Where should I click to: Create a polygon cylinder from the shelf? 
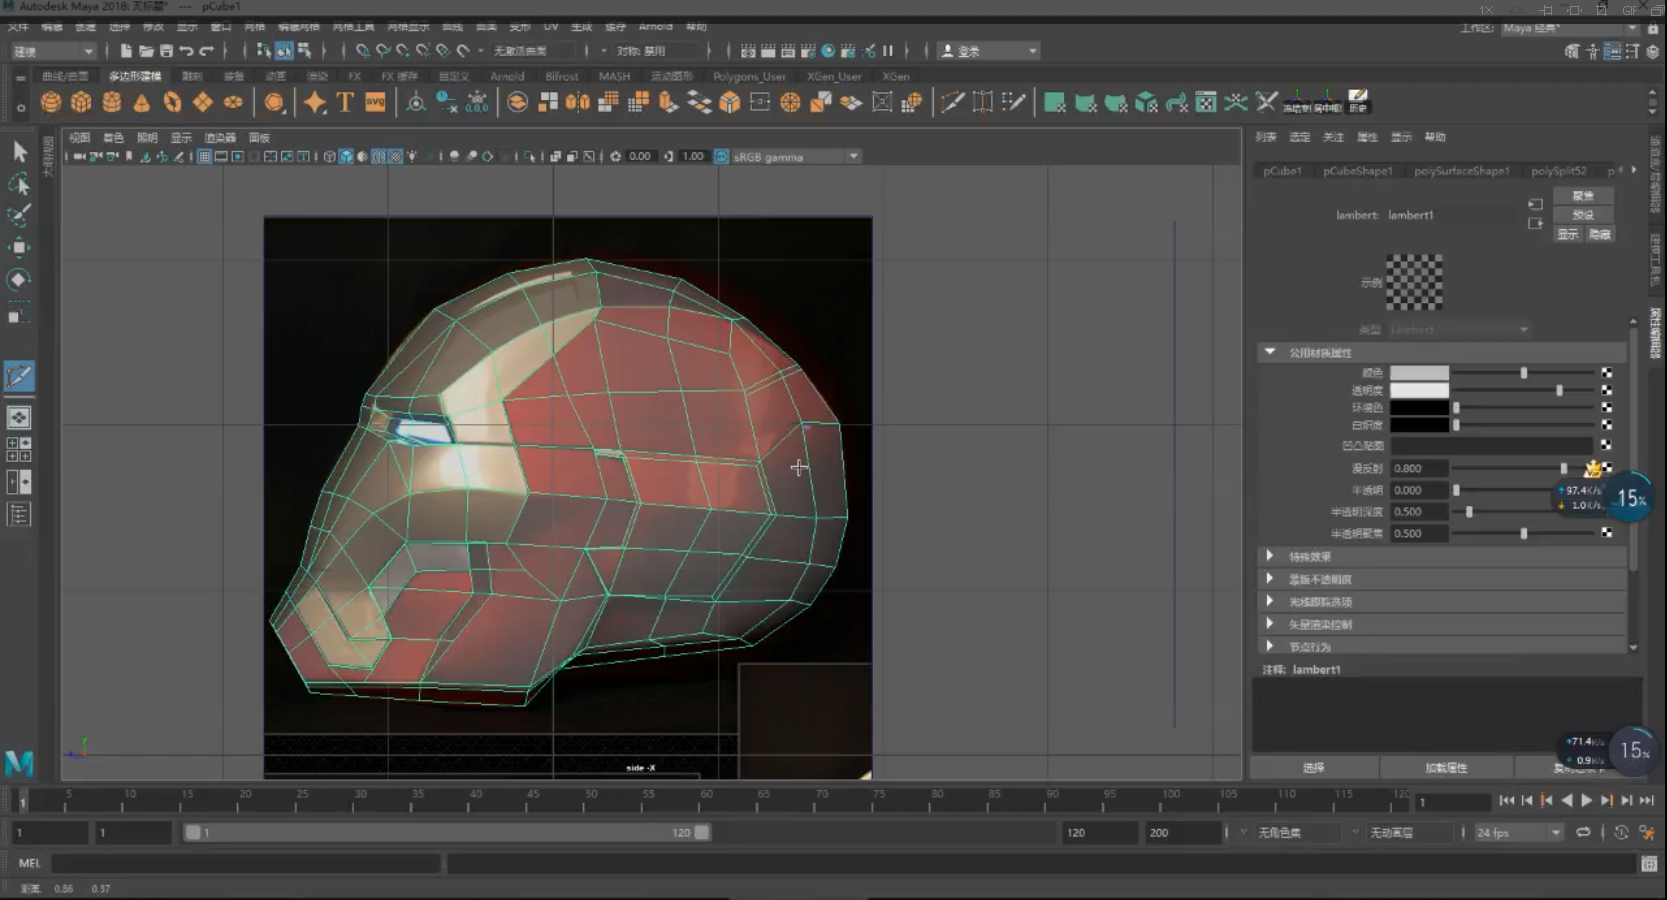click(112, 102)
